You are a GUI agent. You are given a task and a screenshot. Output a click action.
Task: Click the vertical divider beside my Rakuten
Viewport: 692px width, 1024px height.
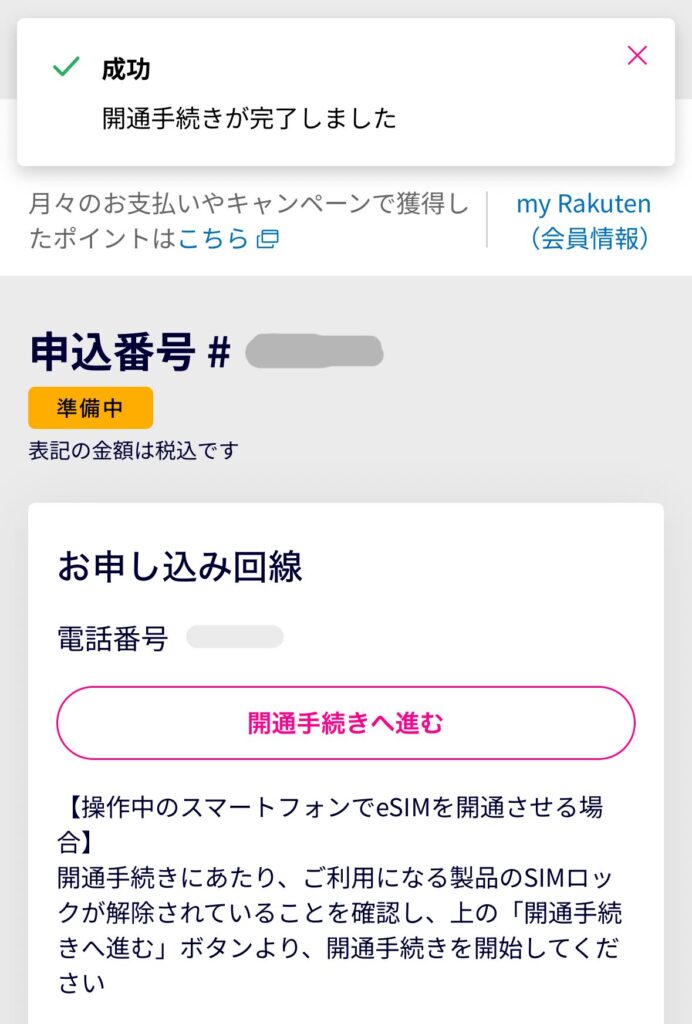[487, 220]
